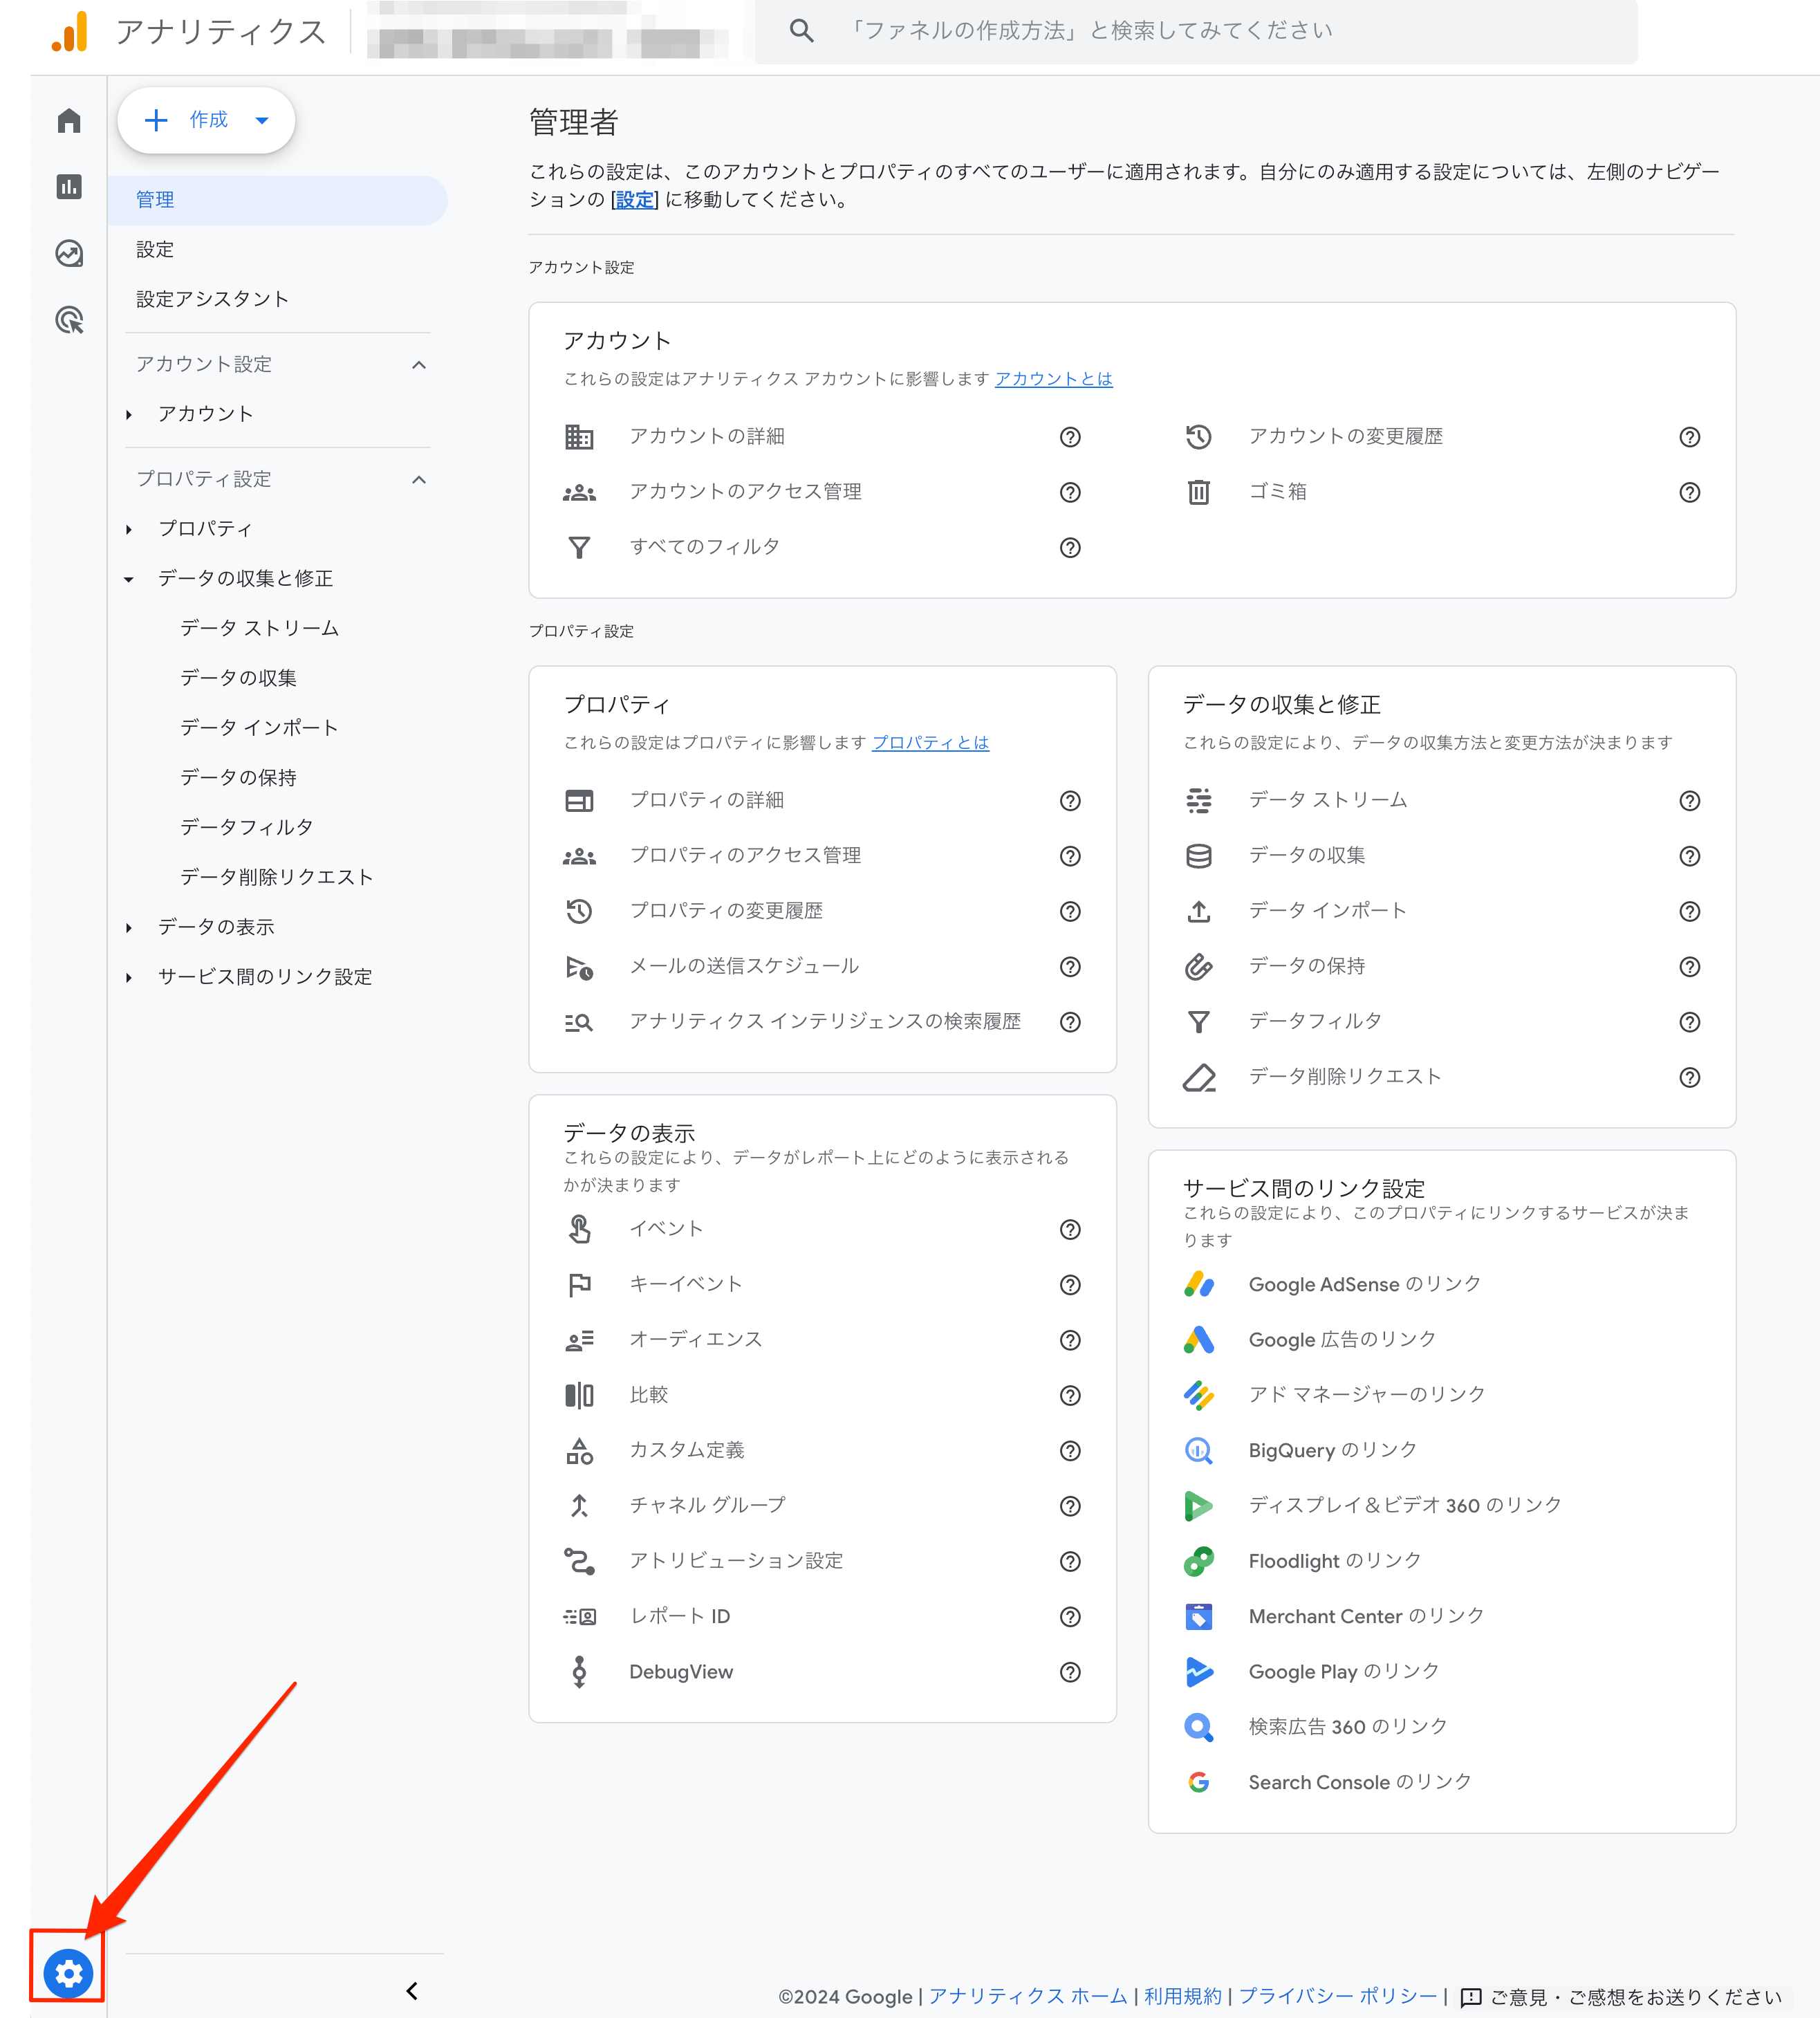1820x2018 pixels.
Task: Collapse the プロパティ設定 section chevron
Action: [x=419, y=480]
